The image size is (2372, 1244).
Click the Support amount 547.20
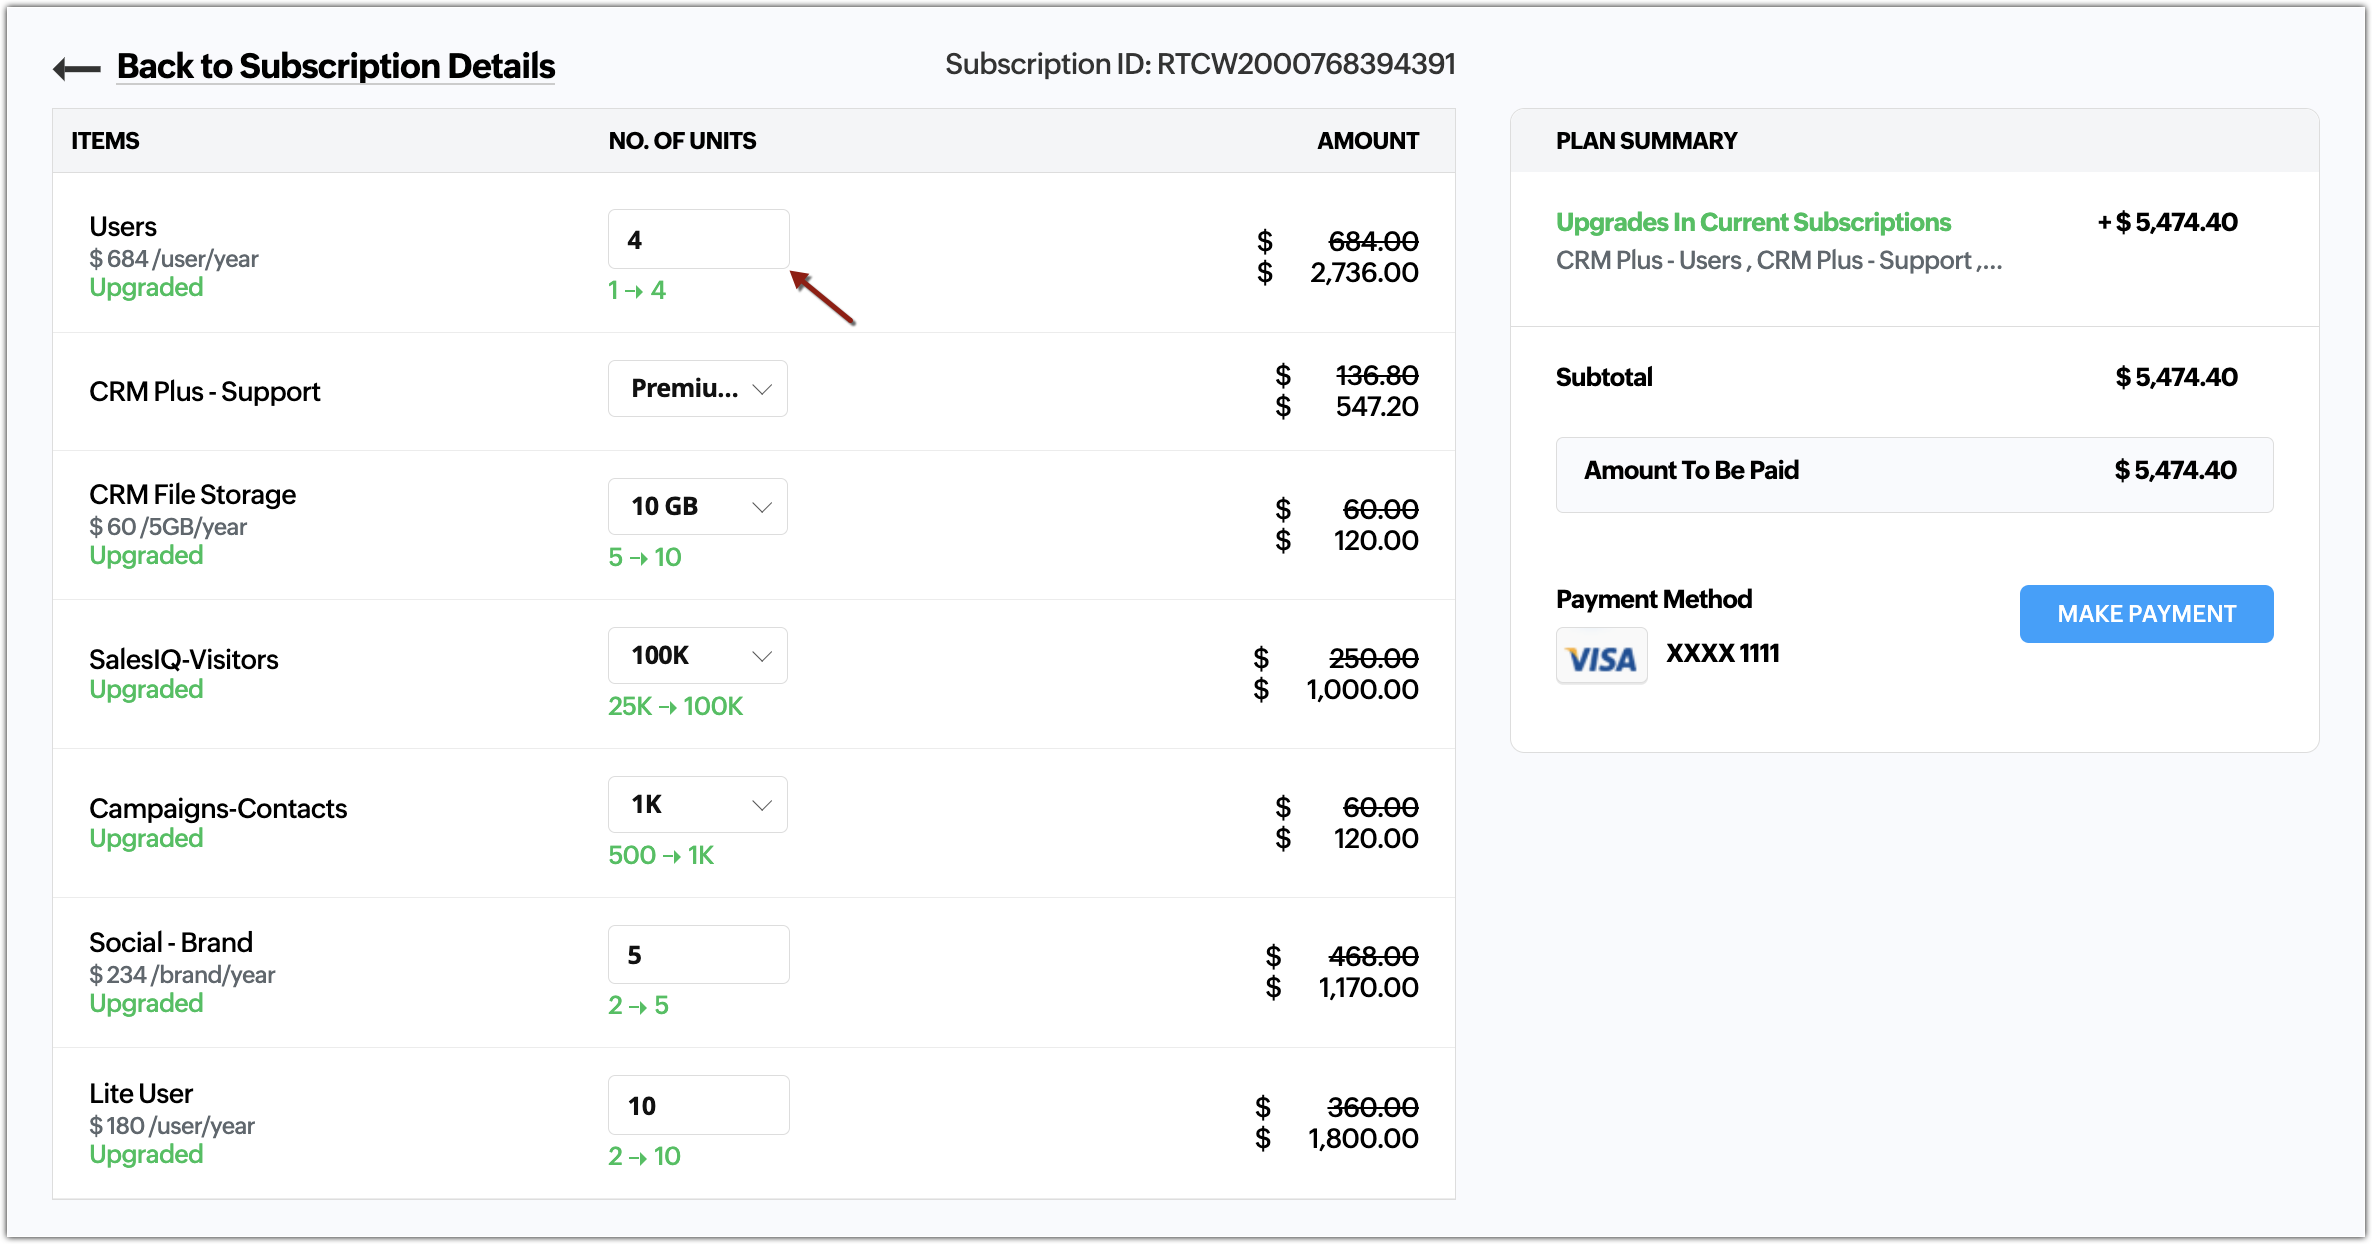(x=1377, y=406)
